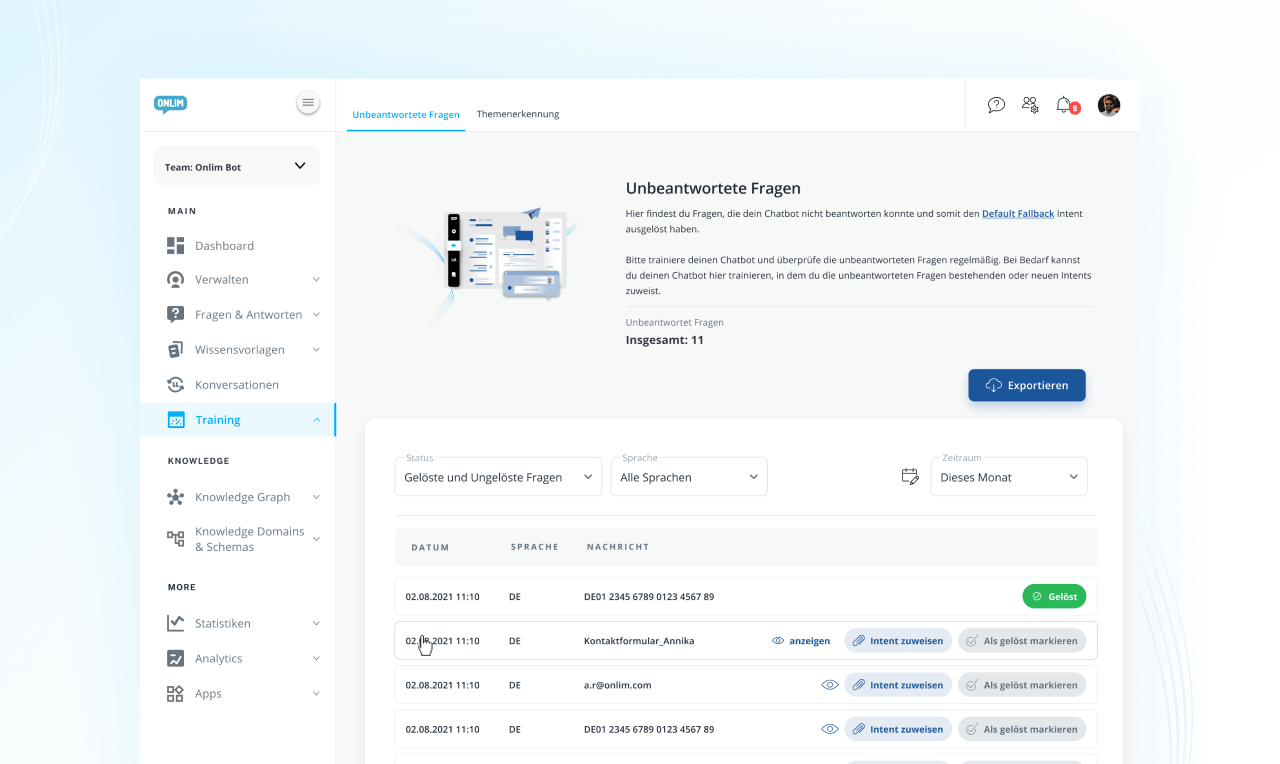Open help chat question icon
1280x764 pixels.
point(996,105)
